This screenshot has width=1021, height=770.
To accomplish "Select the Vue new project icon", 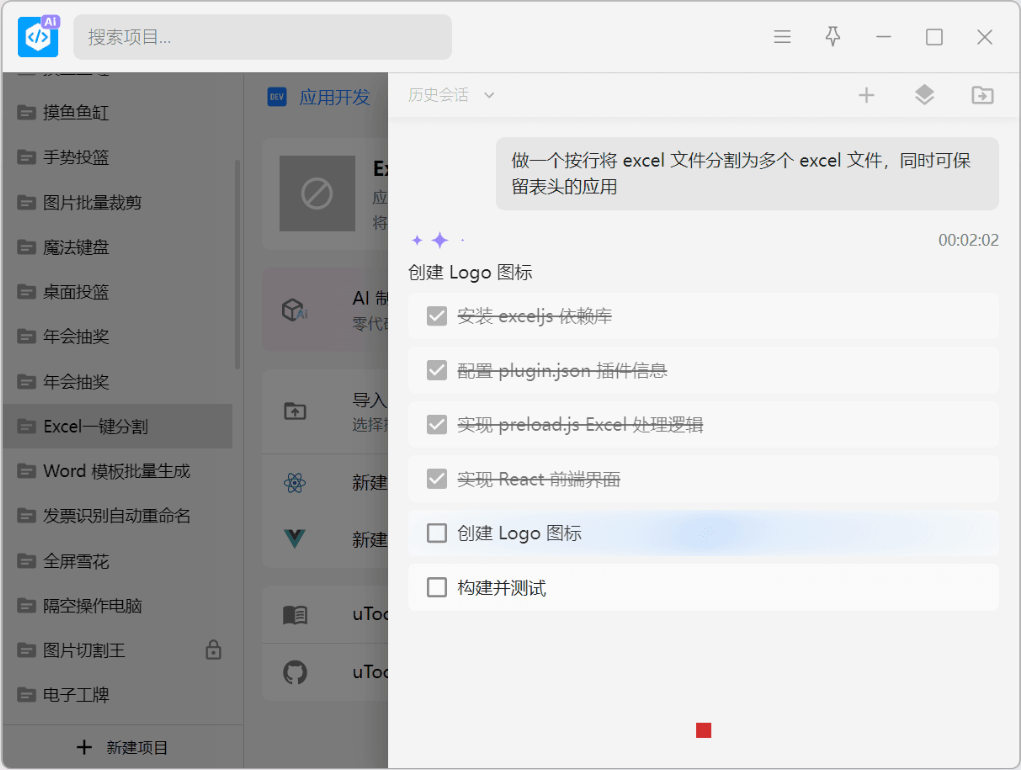I will 294,539.
